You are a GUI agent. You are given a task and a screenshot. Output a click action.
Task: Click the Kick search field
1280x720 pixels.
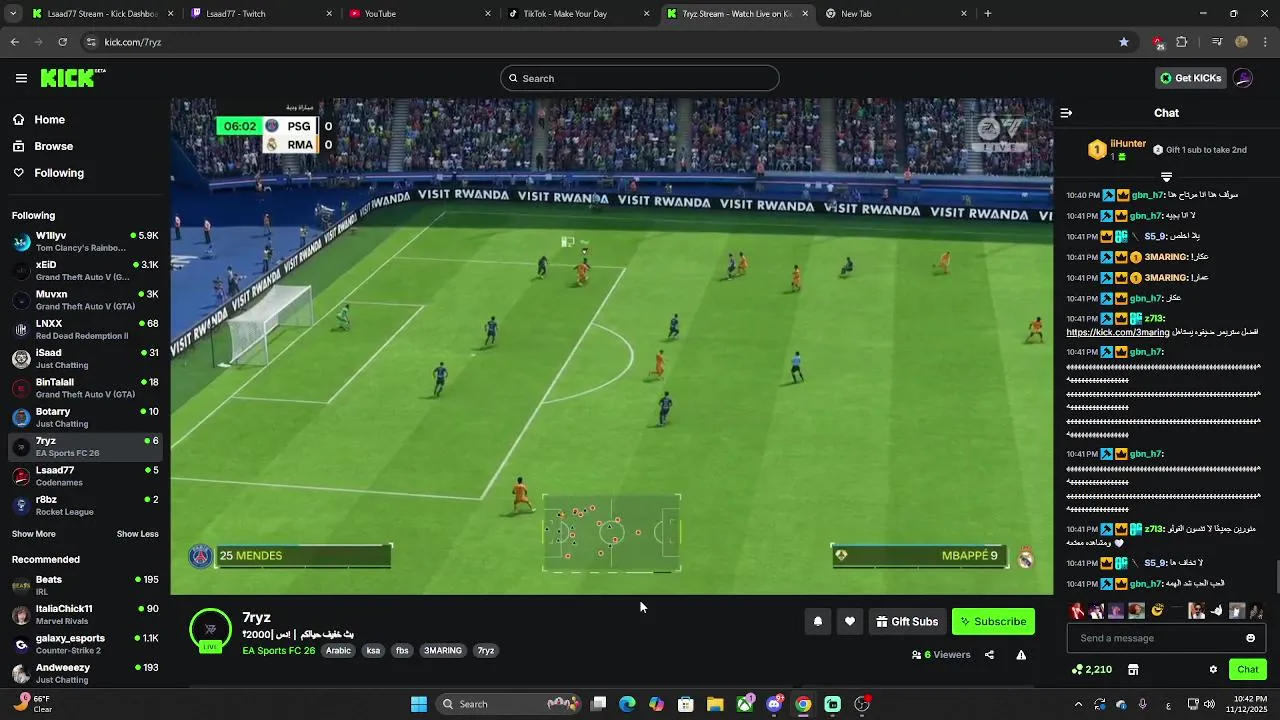pyautogui.click(x=640, y=78)
